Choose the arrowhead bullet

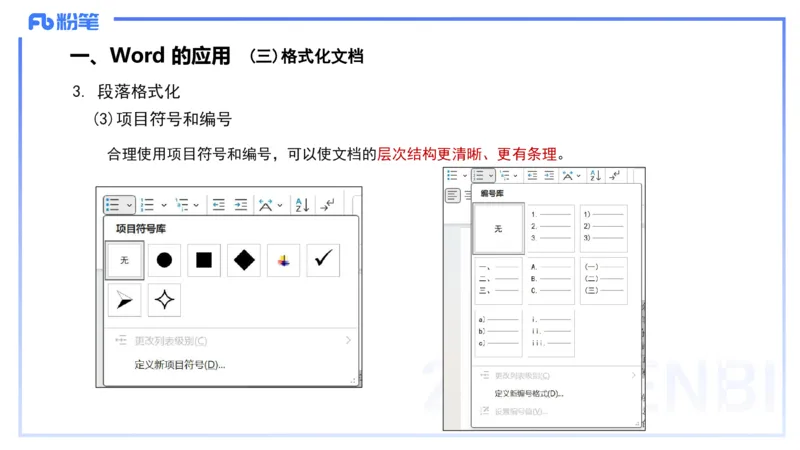(124, 300)
